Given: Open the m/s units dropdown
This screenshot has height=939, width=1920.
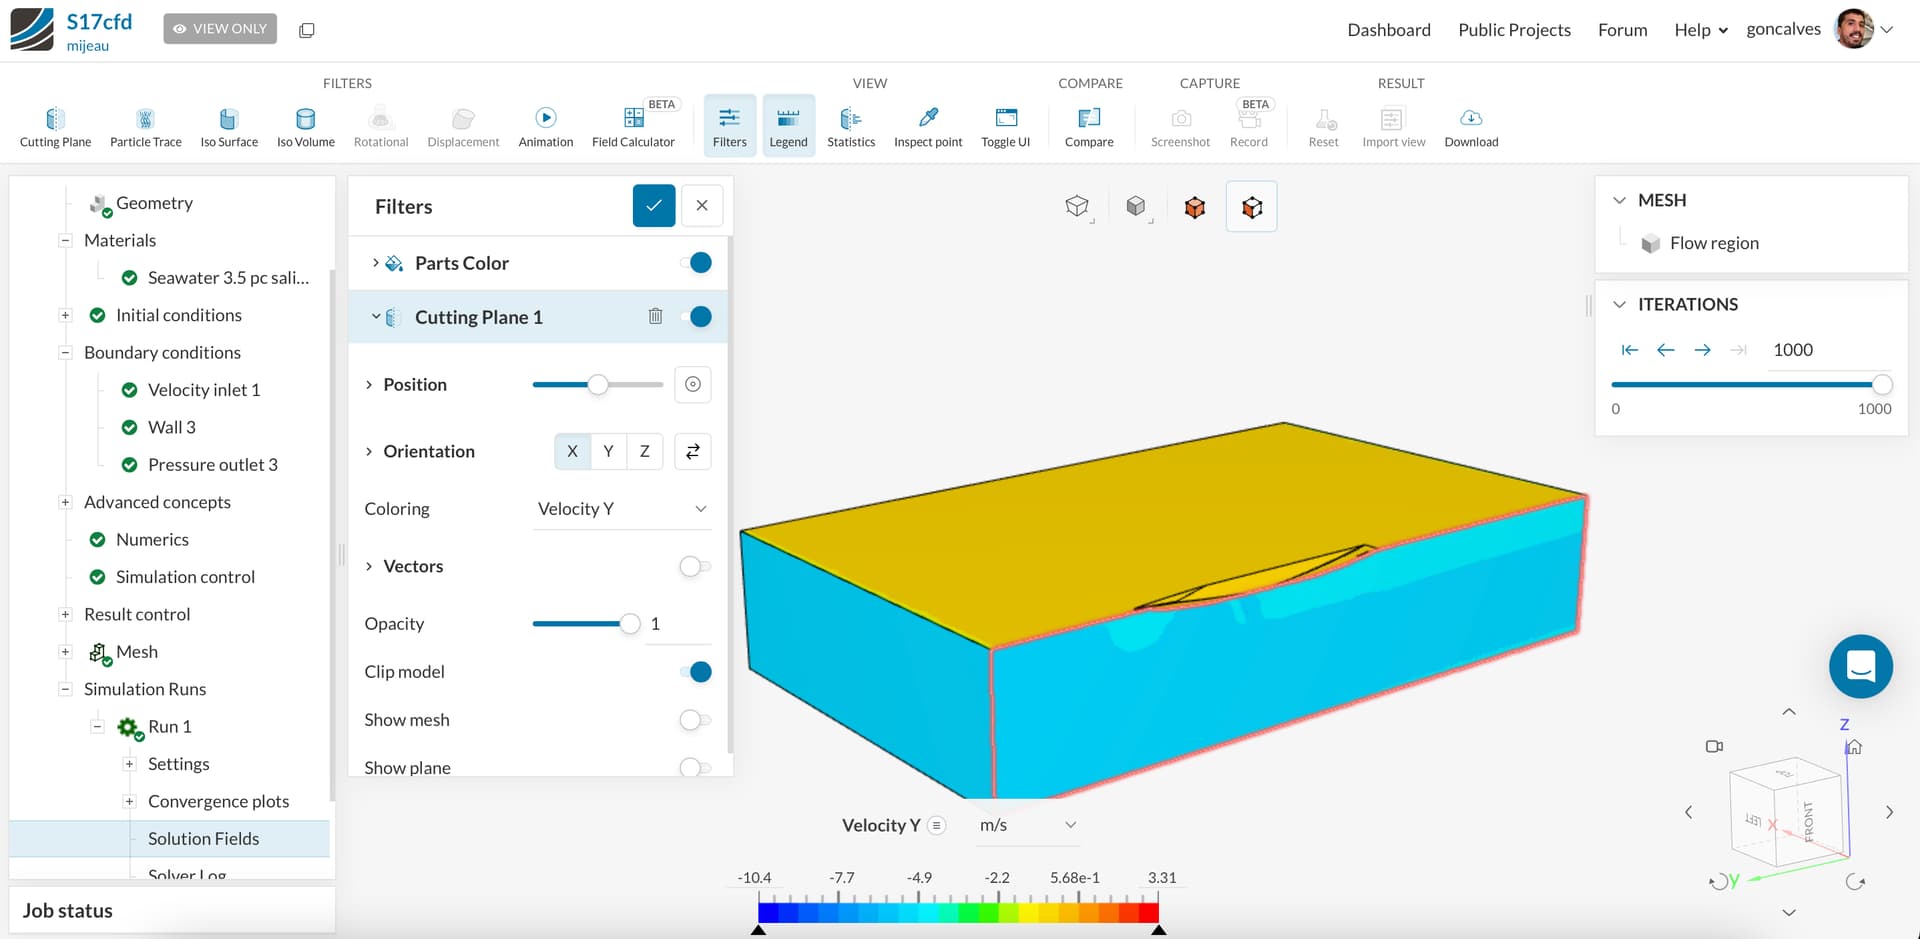Looking at the screenshot, I should (1029, 825).
